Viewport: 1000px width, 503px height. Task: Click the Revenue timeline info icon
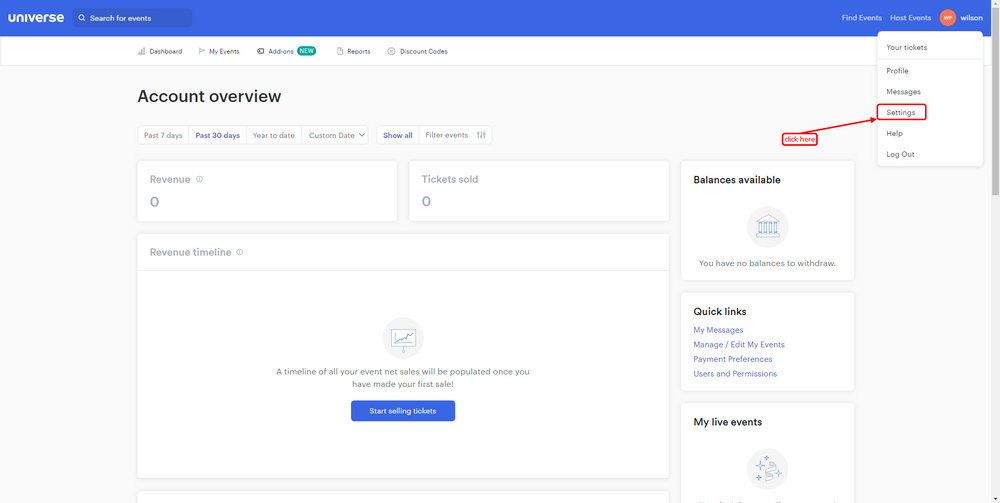(x=240, y=252)
